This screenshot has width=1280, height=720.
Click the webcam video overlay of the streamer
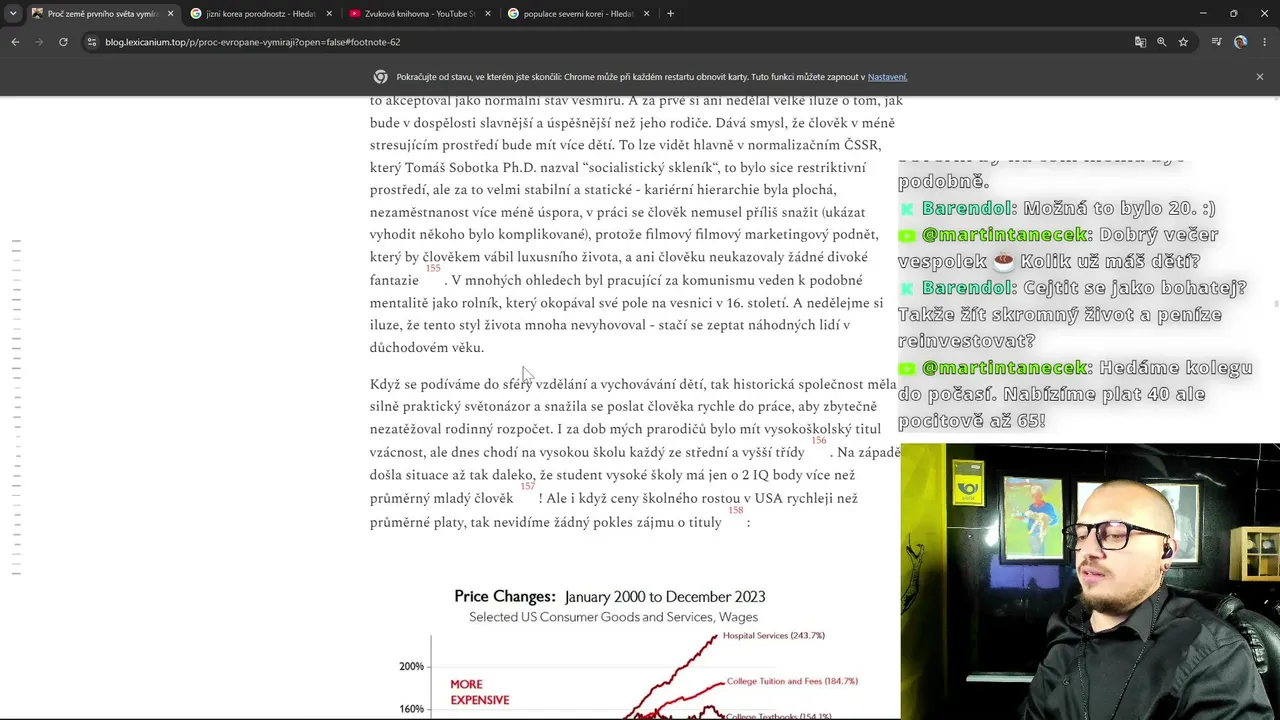pyautogui.click(x=1090, y=581)
